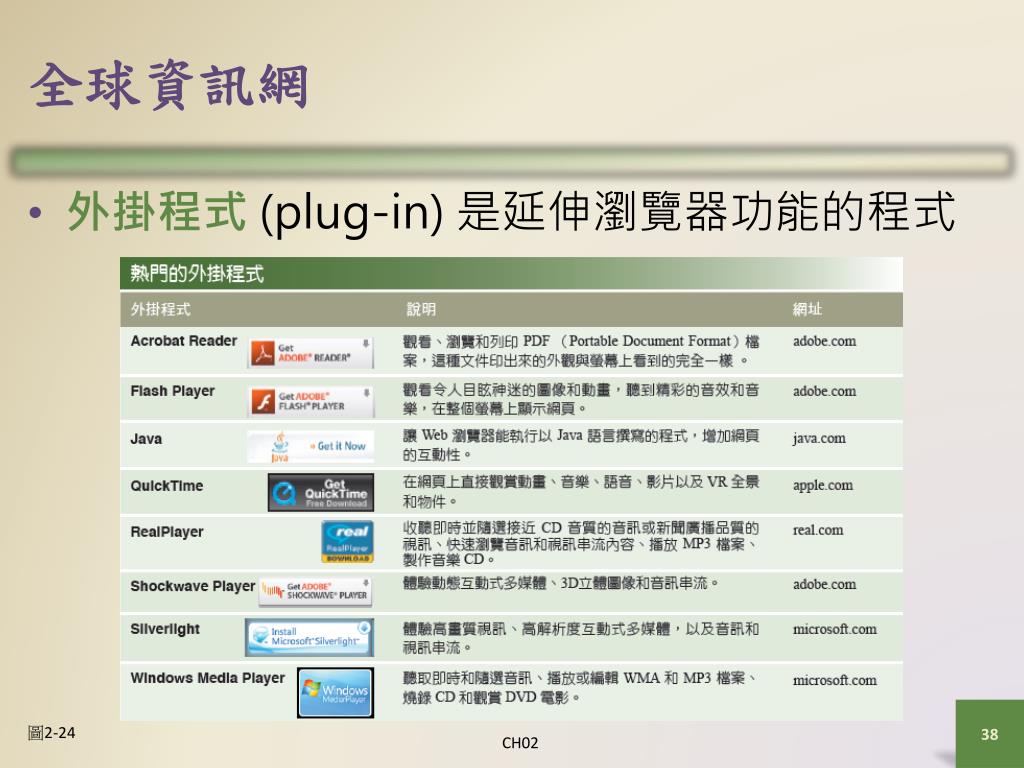The height and width of the screenshot is (768, 1024).
Task: Select the RealPlayer plug-in name
Action: [167, 532]
